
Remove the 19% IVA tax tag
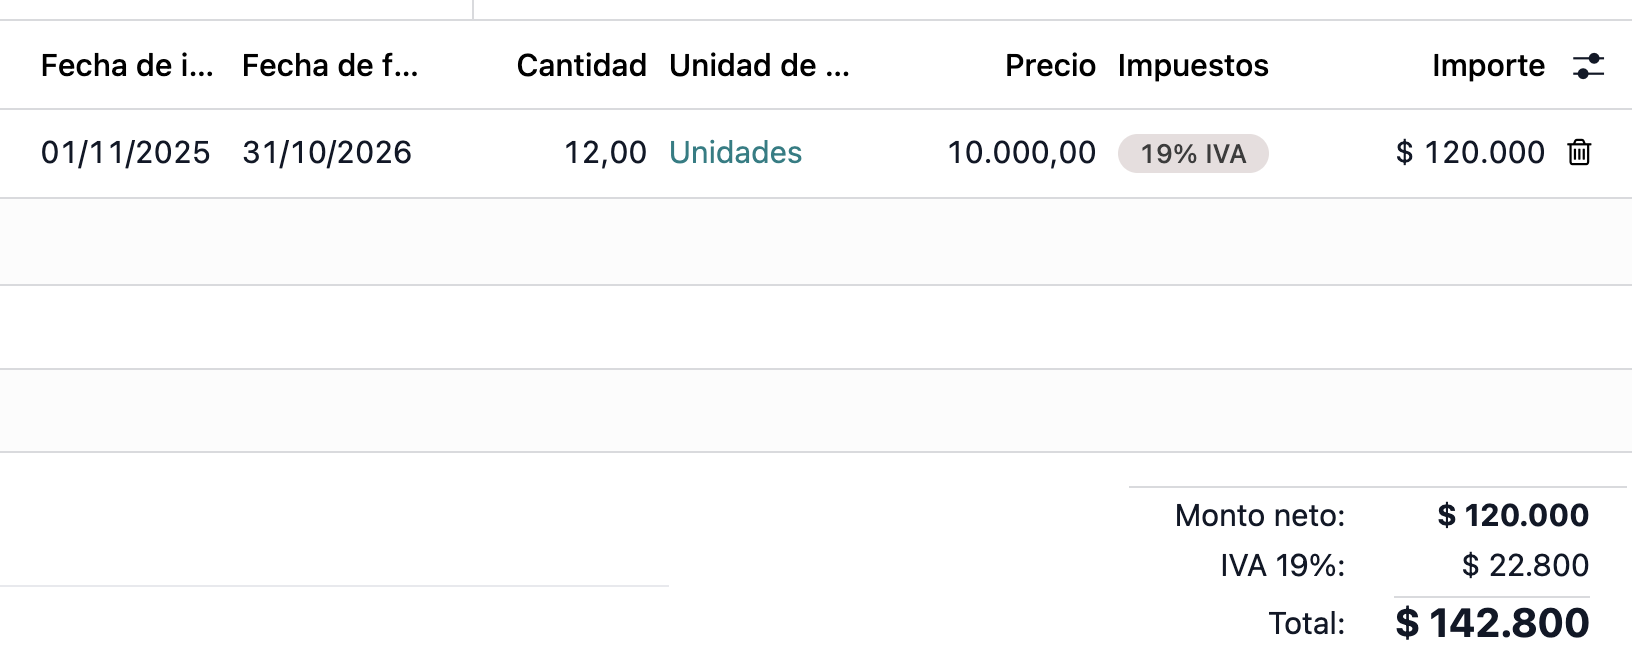1192,154
